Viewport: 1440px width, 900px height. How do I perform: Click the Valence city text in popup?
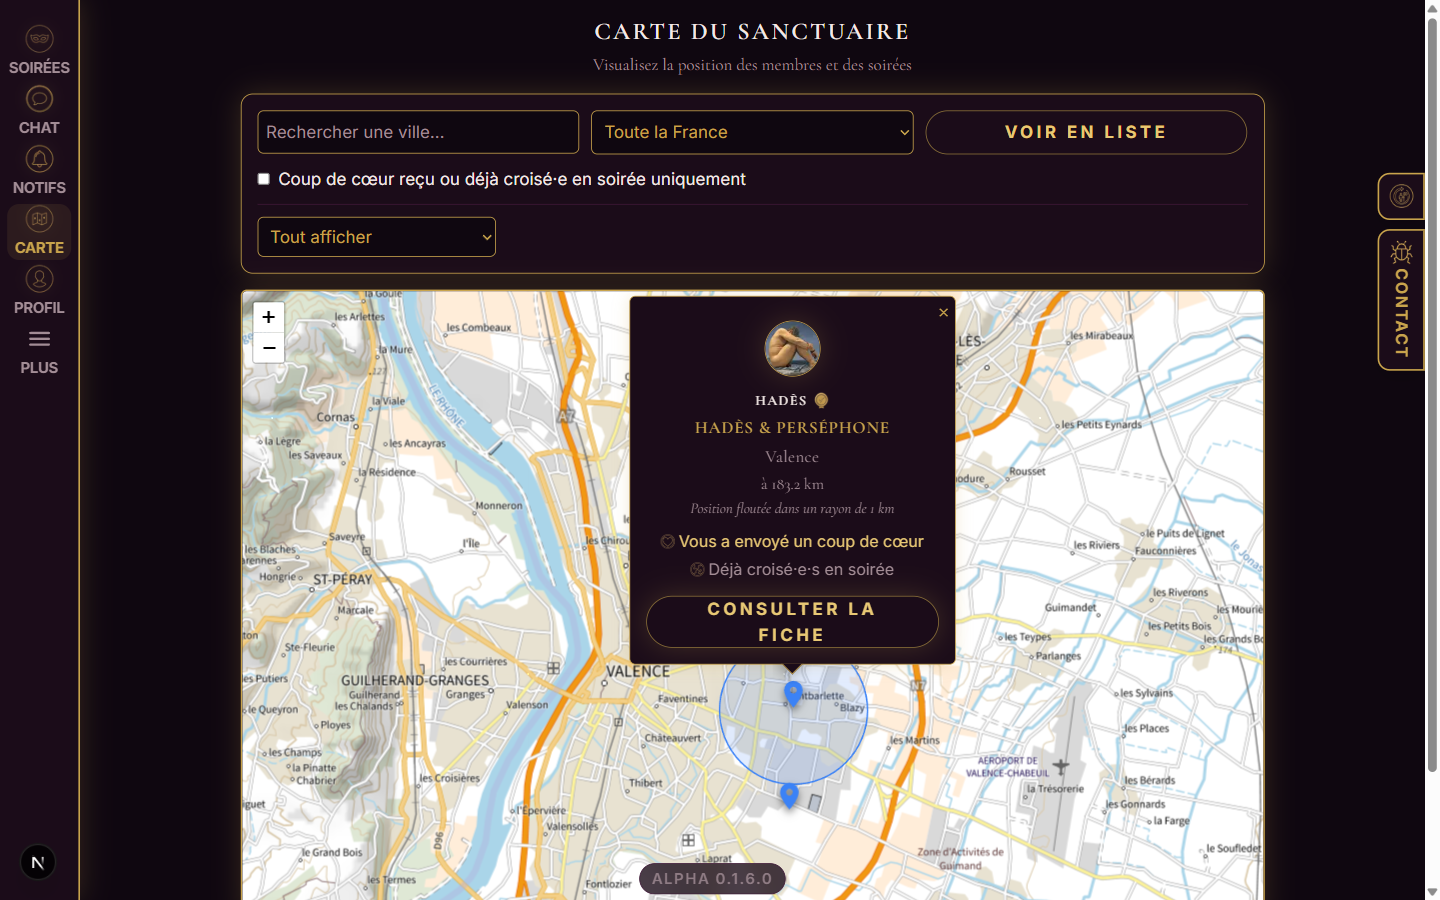tap(792, 457)
